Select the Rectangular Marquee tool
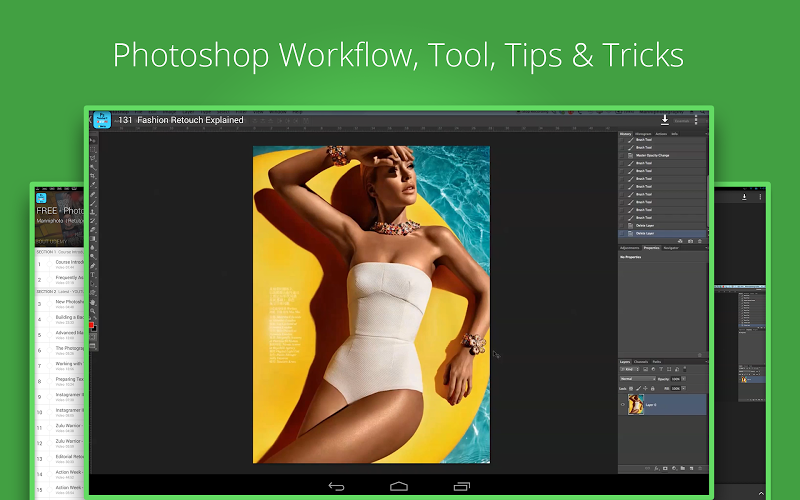 coord(93,149)
